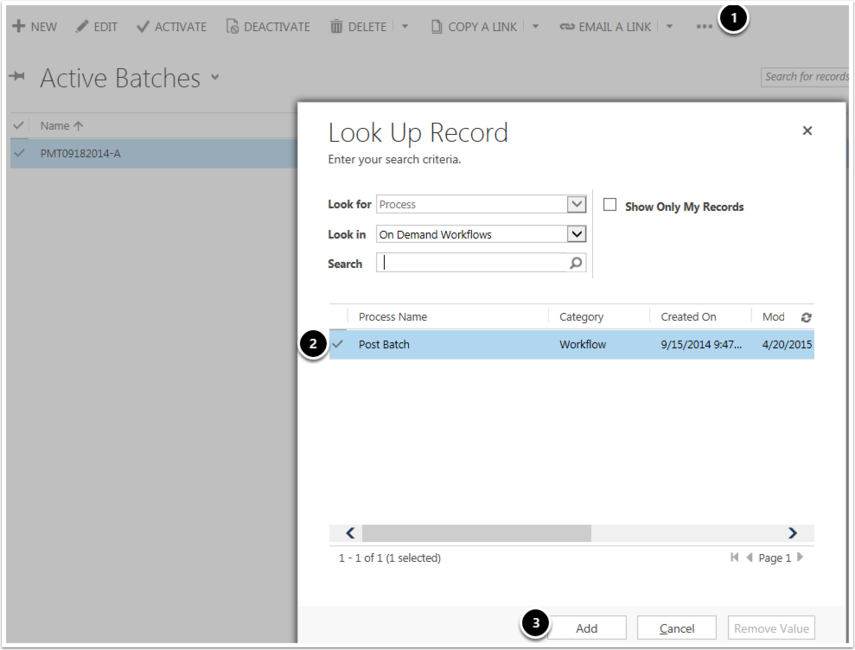855x650 pixels.
Task: Click the Remove Value button
Action: point(771,628)
